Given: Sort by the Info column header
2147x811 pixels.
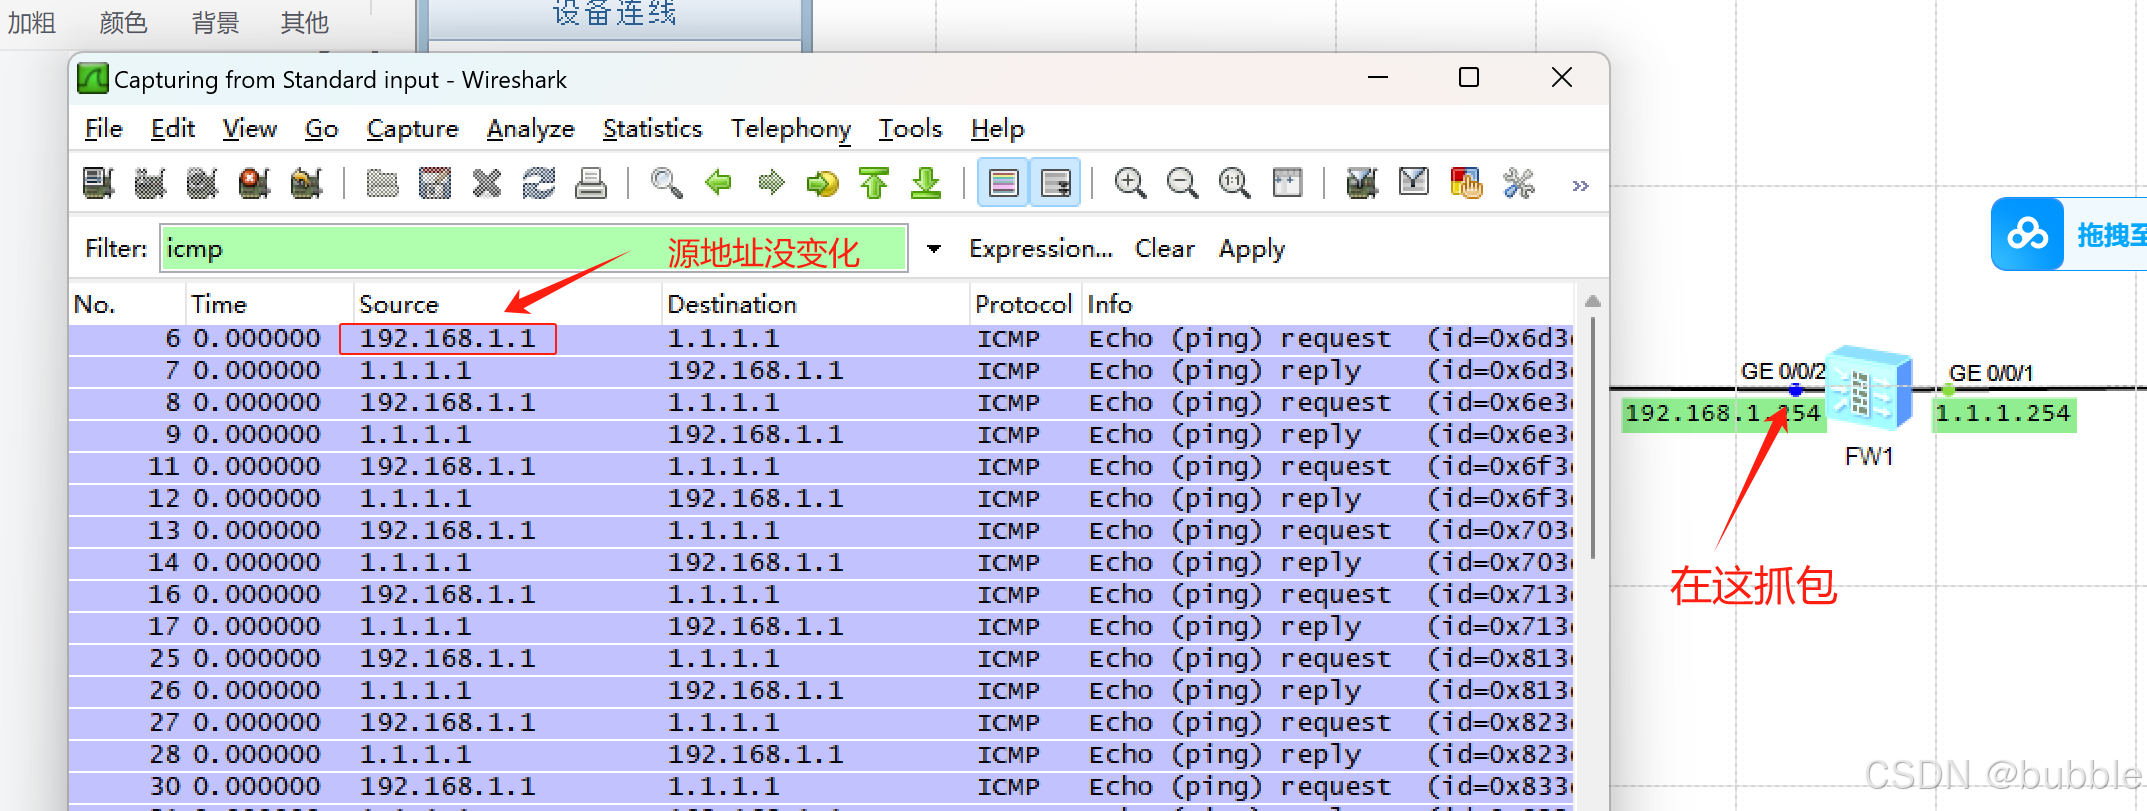Looking at the screenshot, I should (x=1326, y=304).
